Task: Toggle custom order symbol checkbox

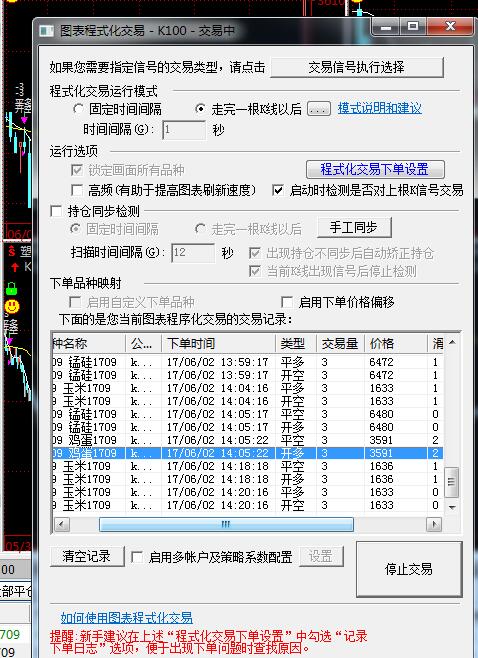Action: point(75,302)
